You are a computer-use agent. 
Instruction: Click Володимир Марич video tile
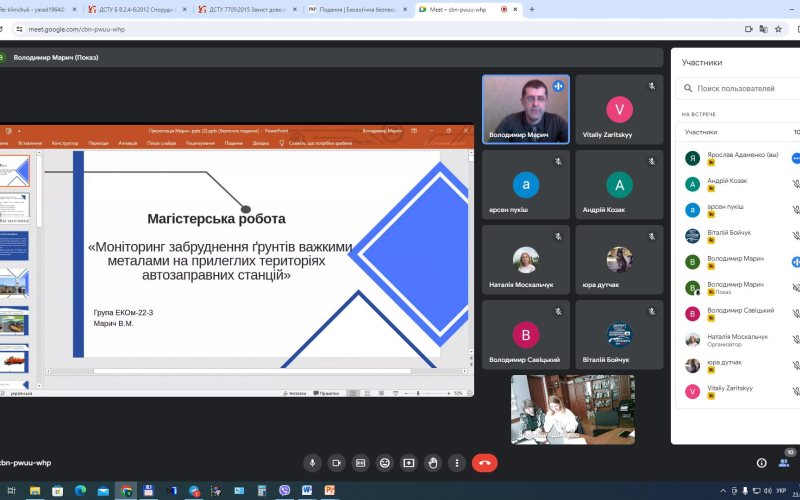click(x=526, y=109)
